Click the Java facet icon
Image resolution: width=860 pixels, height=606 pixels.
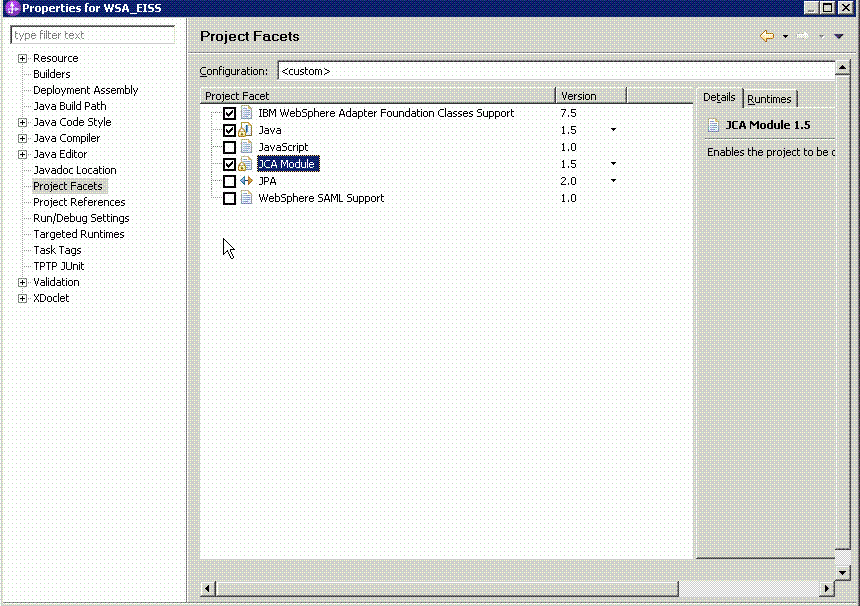(245, 130)
